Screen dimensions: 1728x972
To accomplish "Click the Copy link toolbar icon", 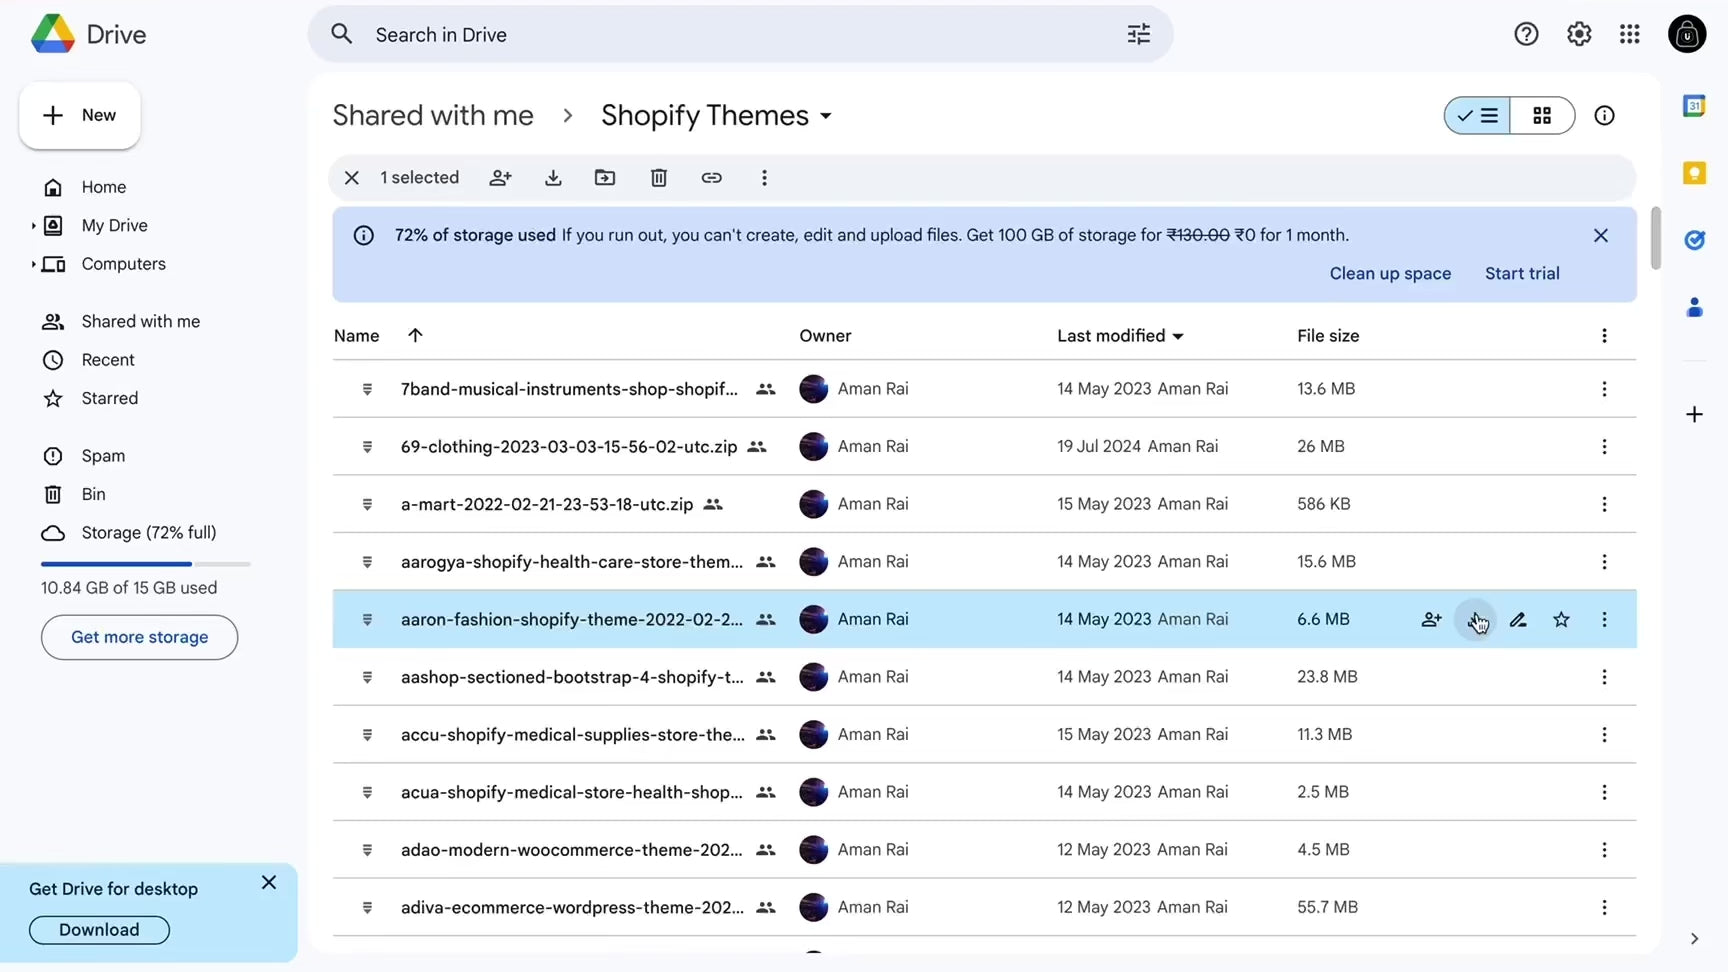I will (712, 178).
